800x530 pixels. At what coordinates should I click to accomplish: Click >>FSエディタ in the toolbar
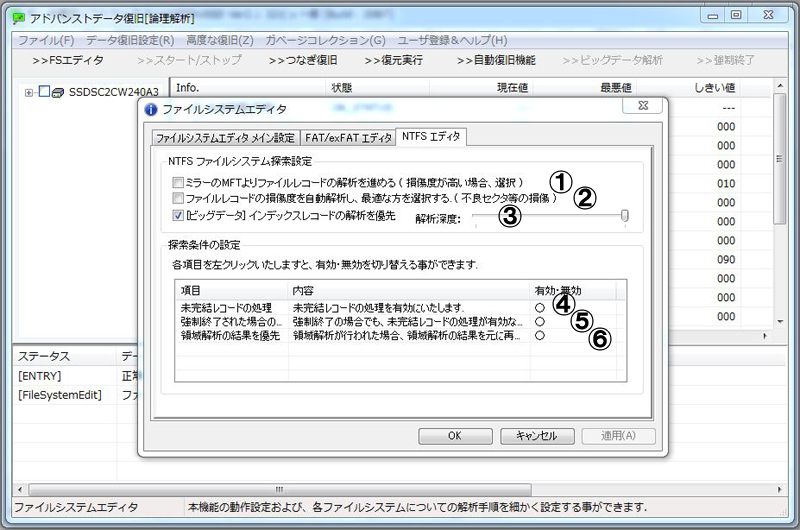[x=68, y=61]
